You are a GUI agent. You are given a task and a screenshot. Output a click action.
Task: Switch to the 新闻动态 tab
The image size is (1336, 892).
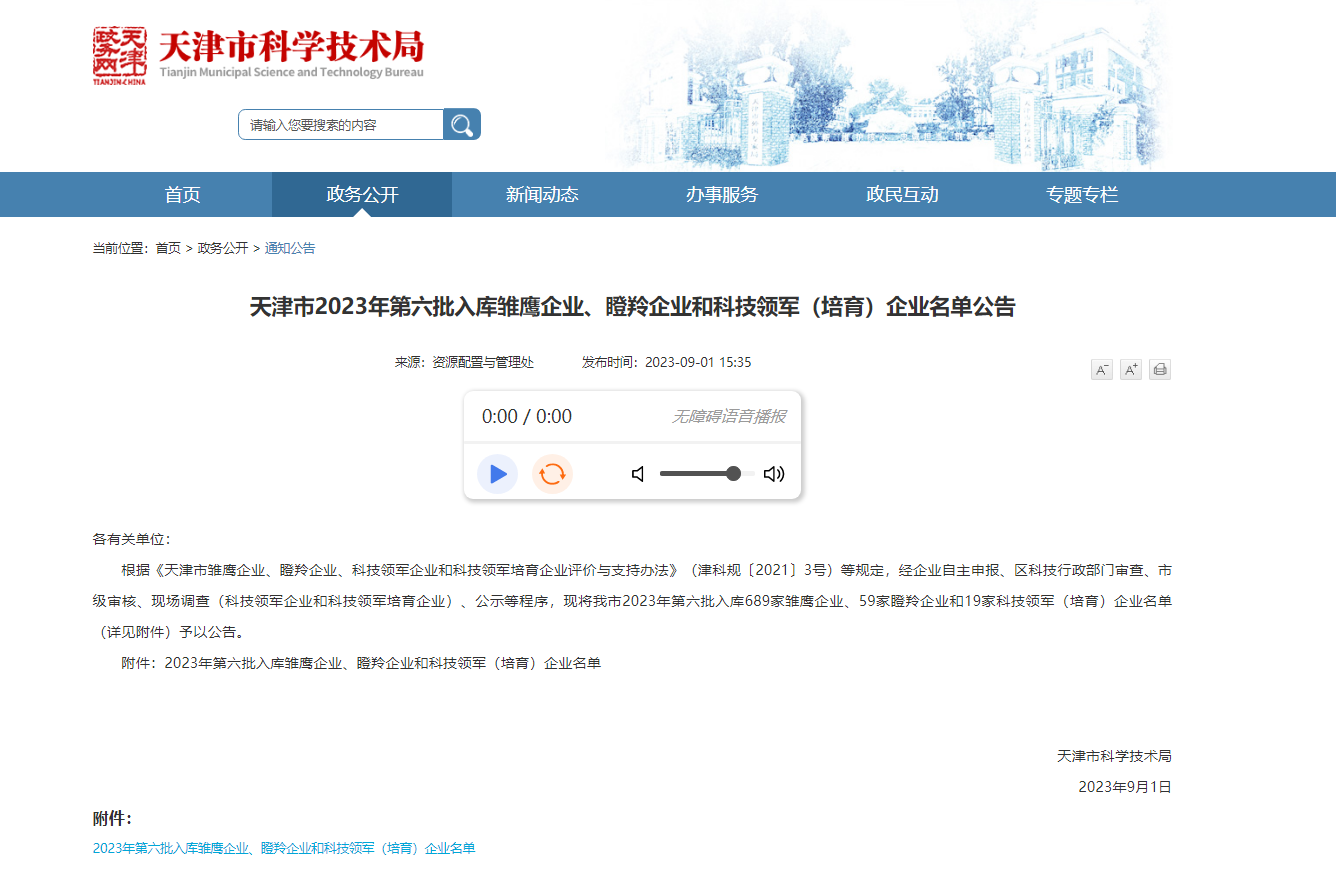tap(542, 194)
